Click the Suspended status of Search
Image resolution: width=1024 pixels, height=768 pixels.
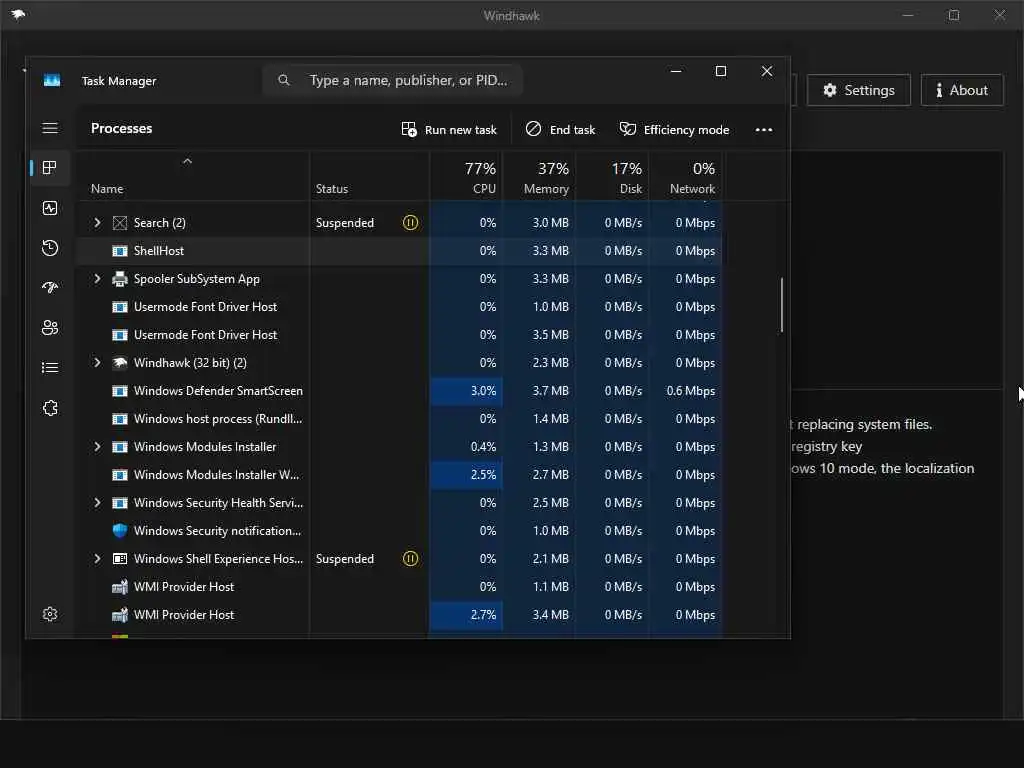(345, 223)
